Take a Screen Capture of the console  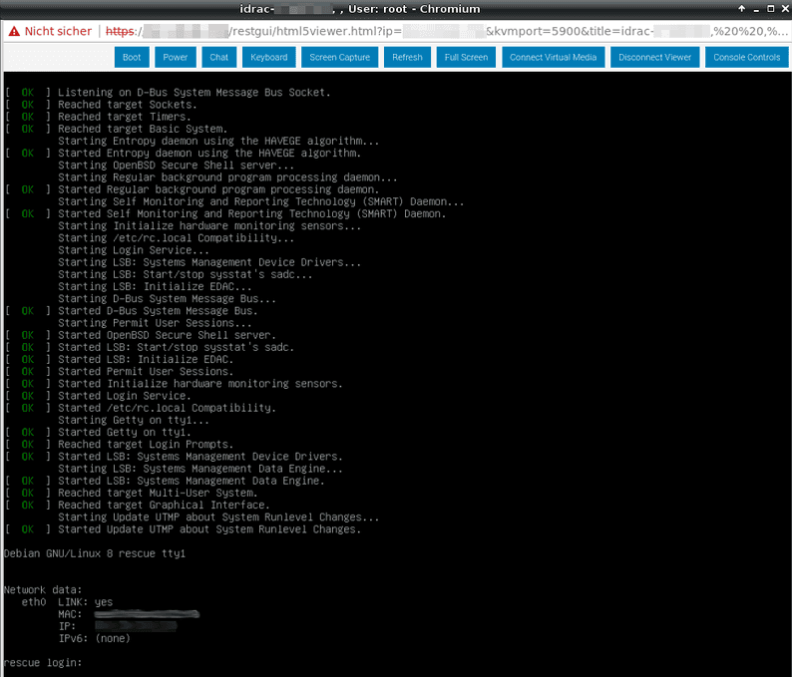pyautogui.click(x=339, y=57)
